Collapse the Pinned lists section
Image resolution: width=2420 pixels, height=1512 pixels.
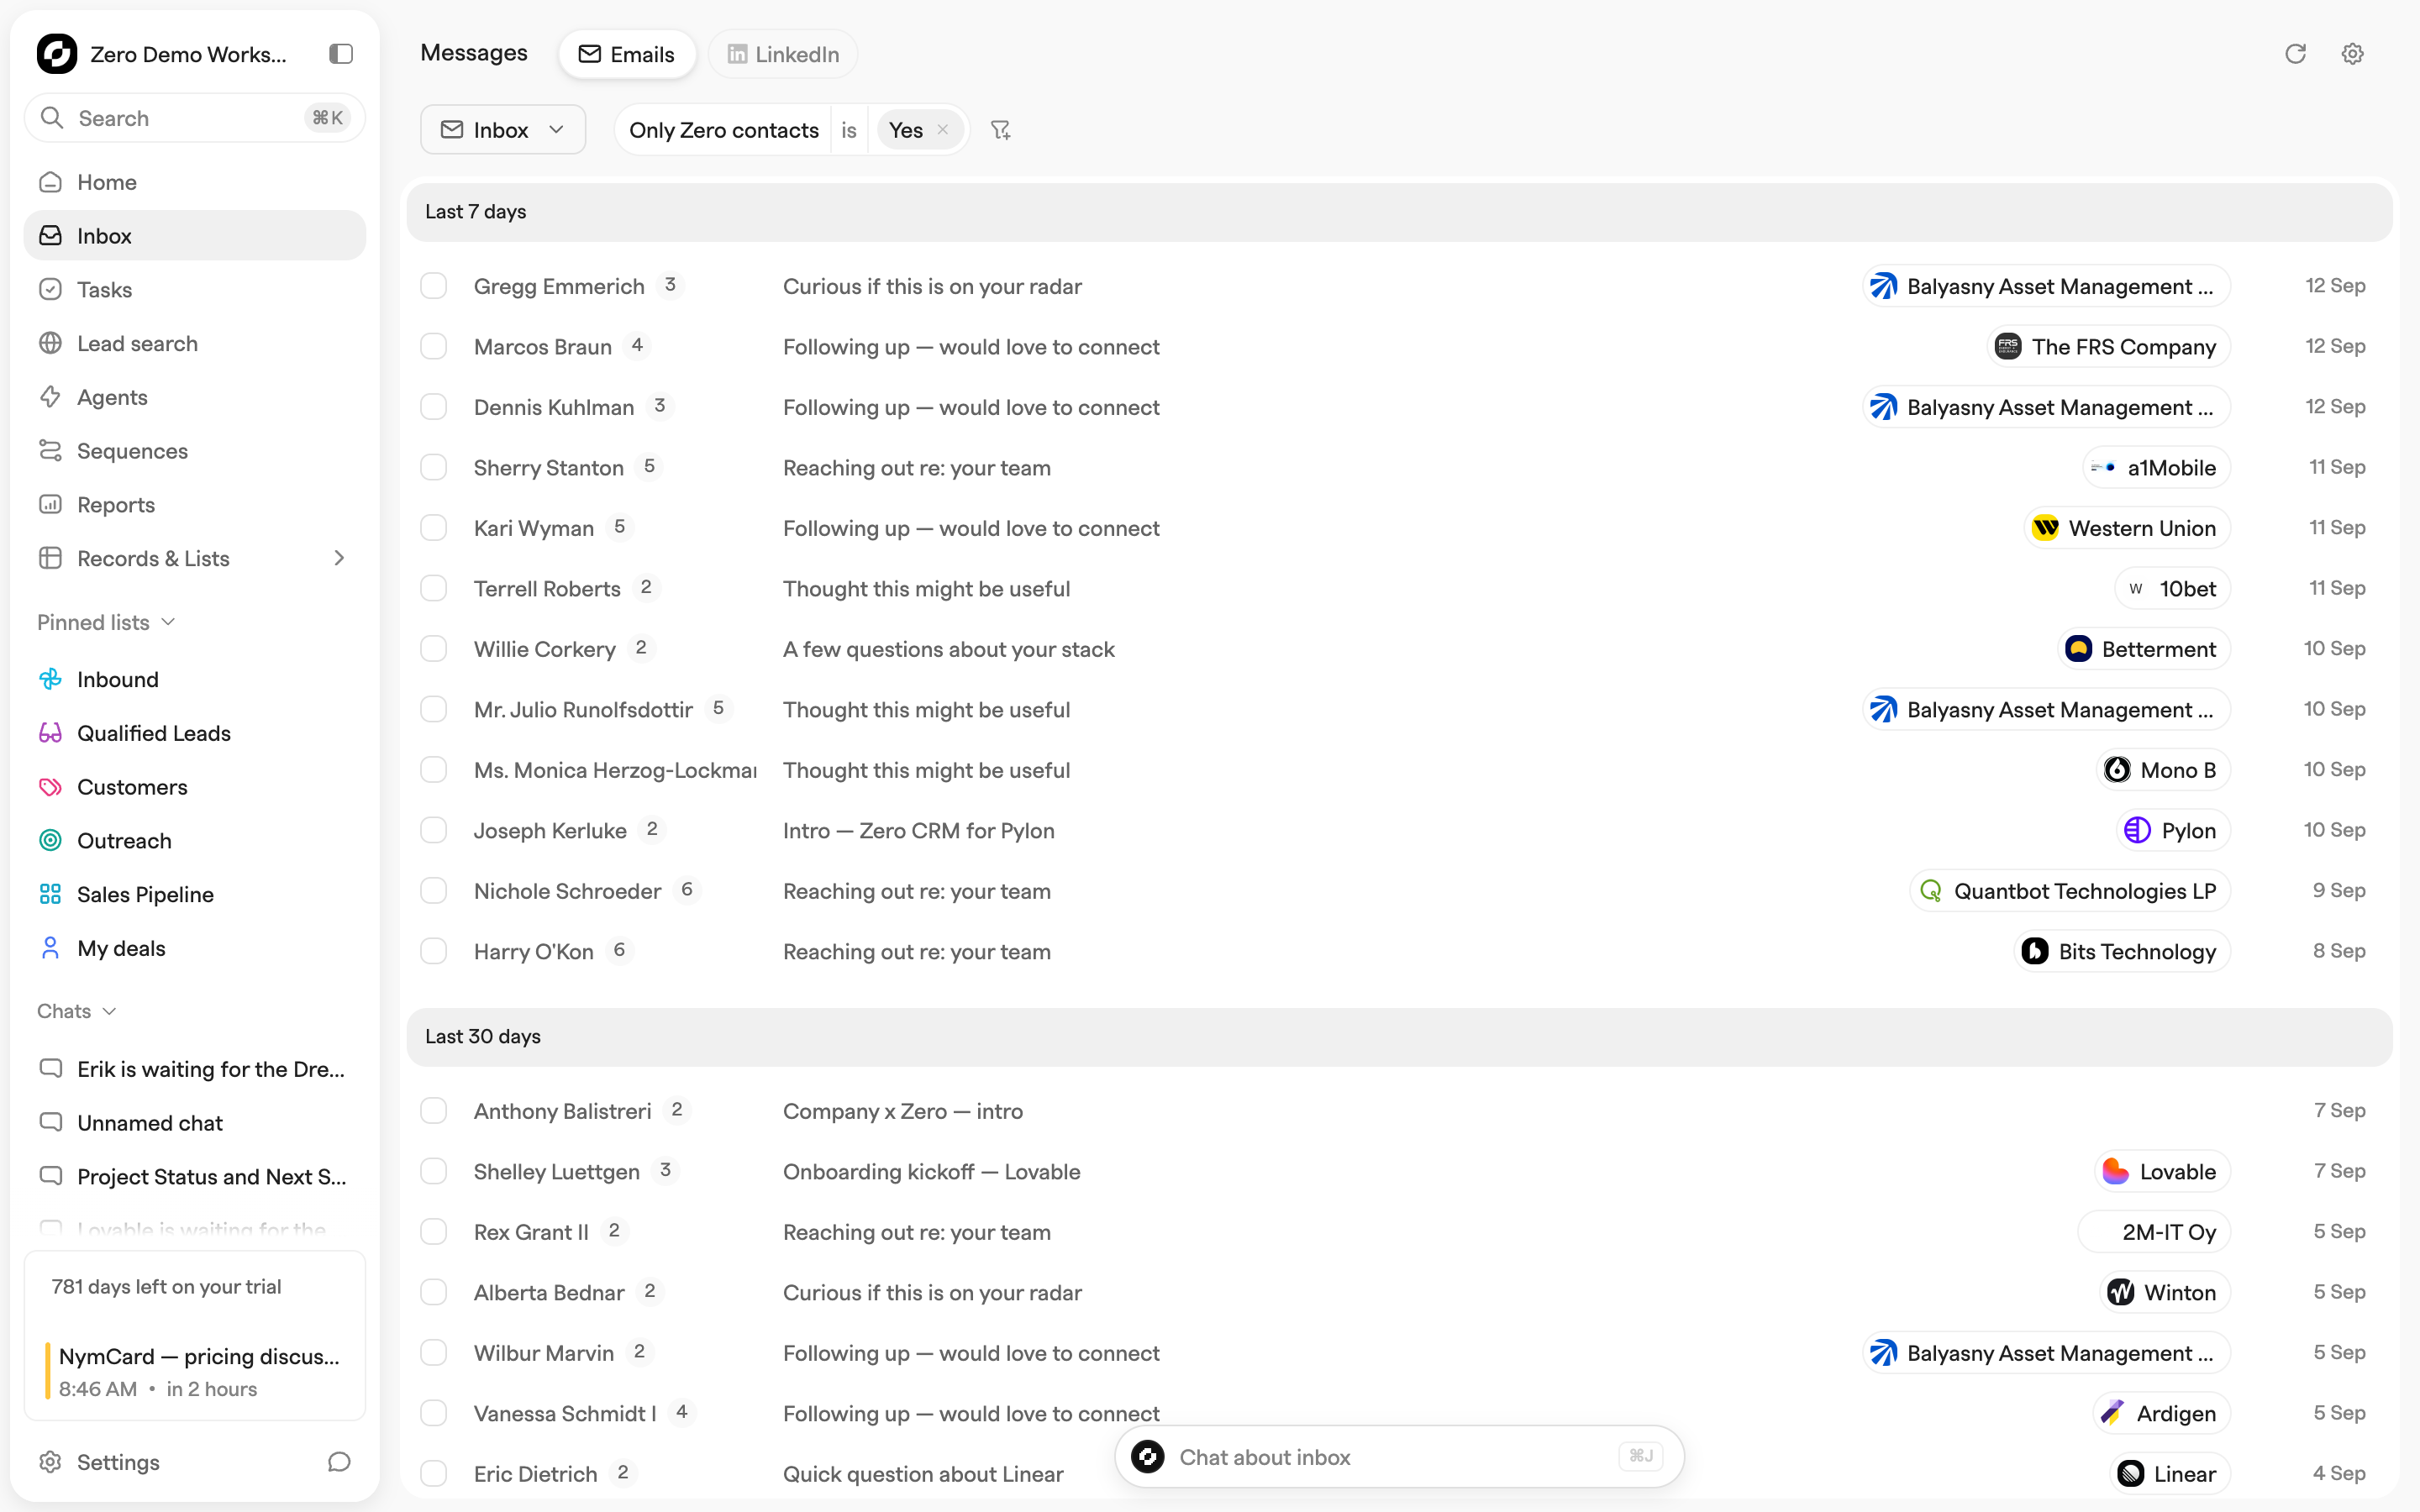pyautogui.click(x=106, y=622)
